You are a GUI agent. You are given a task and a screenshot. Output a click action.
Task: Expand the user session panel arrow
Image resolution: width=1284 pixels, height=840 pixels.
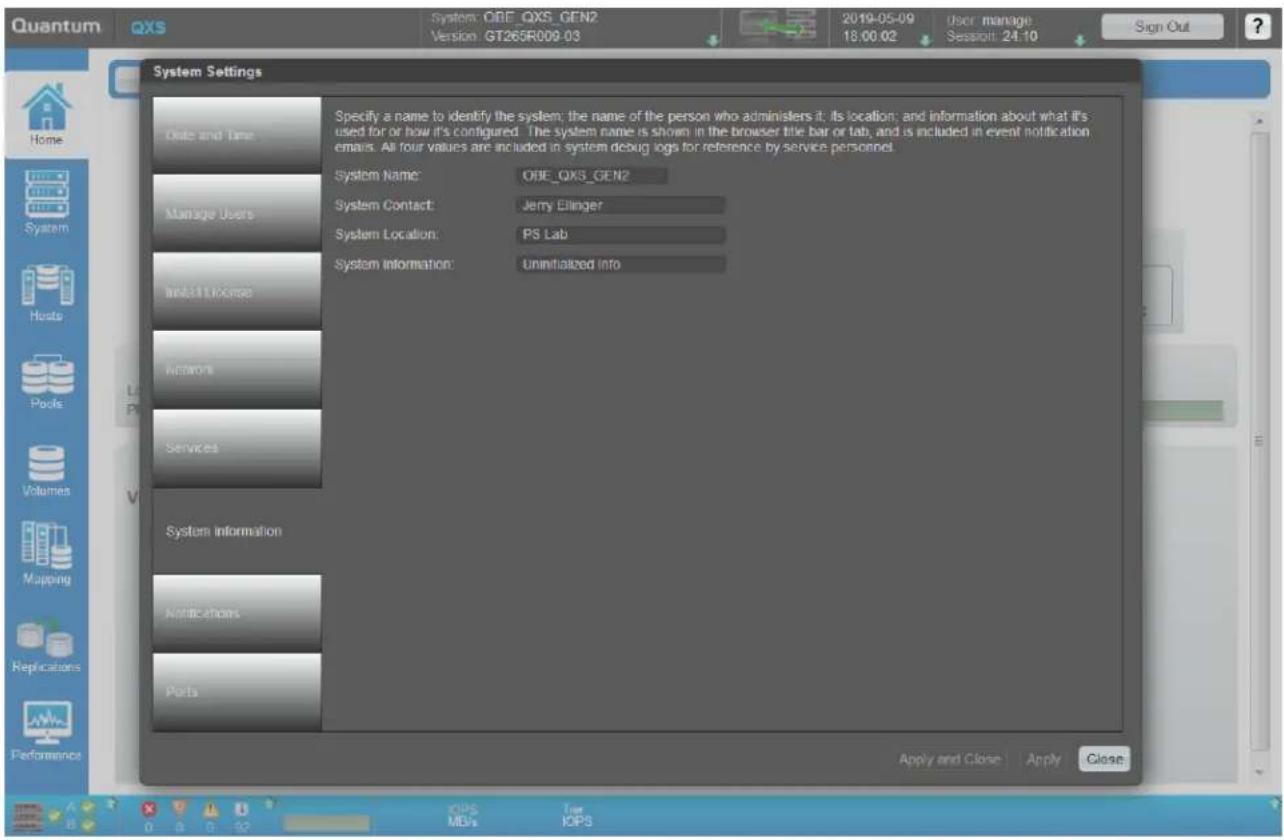(x=1079, y=43)
